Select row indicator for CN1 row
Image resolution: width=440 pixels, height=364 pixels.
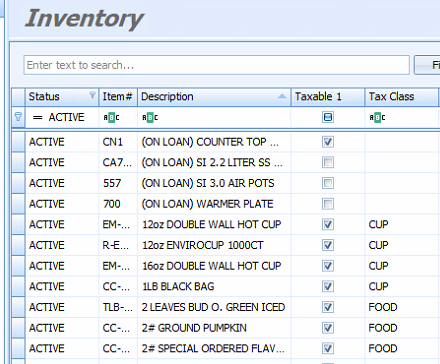pos(18,142)
